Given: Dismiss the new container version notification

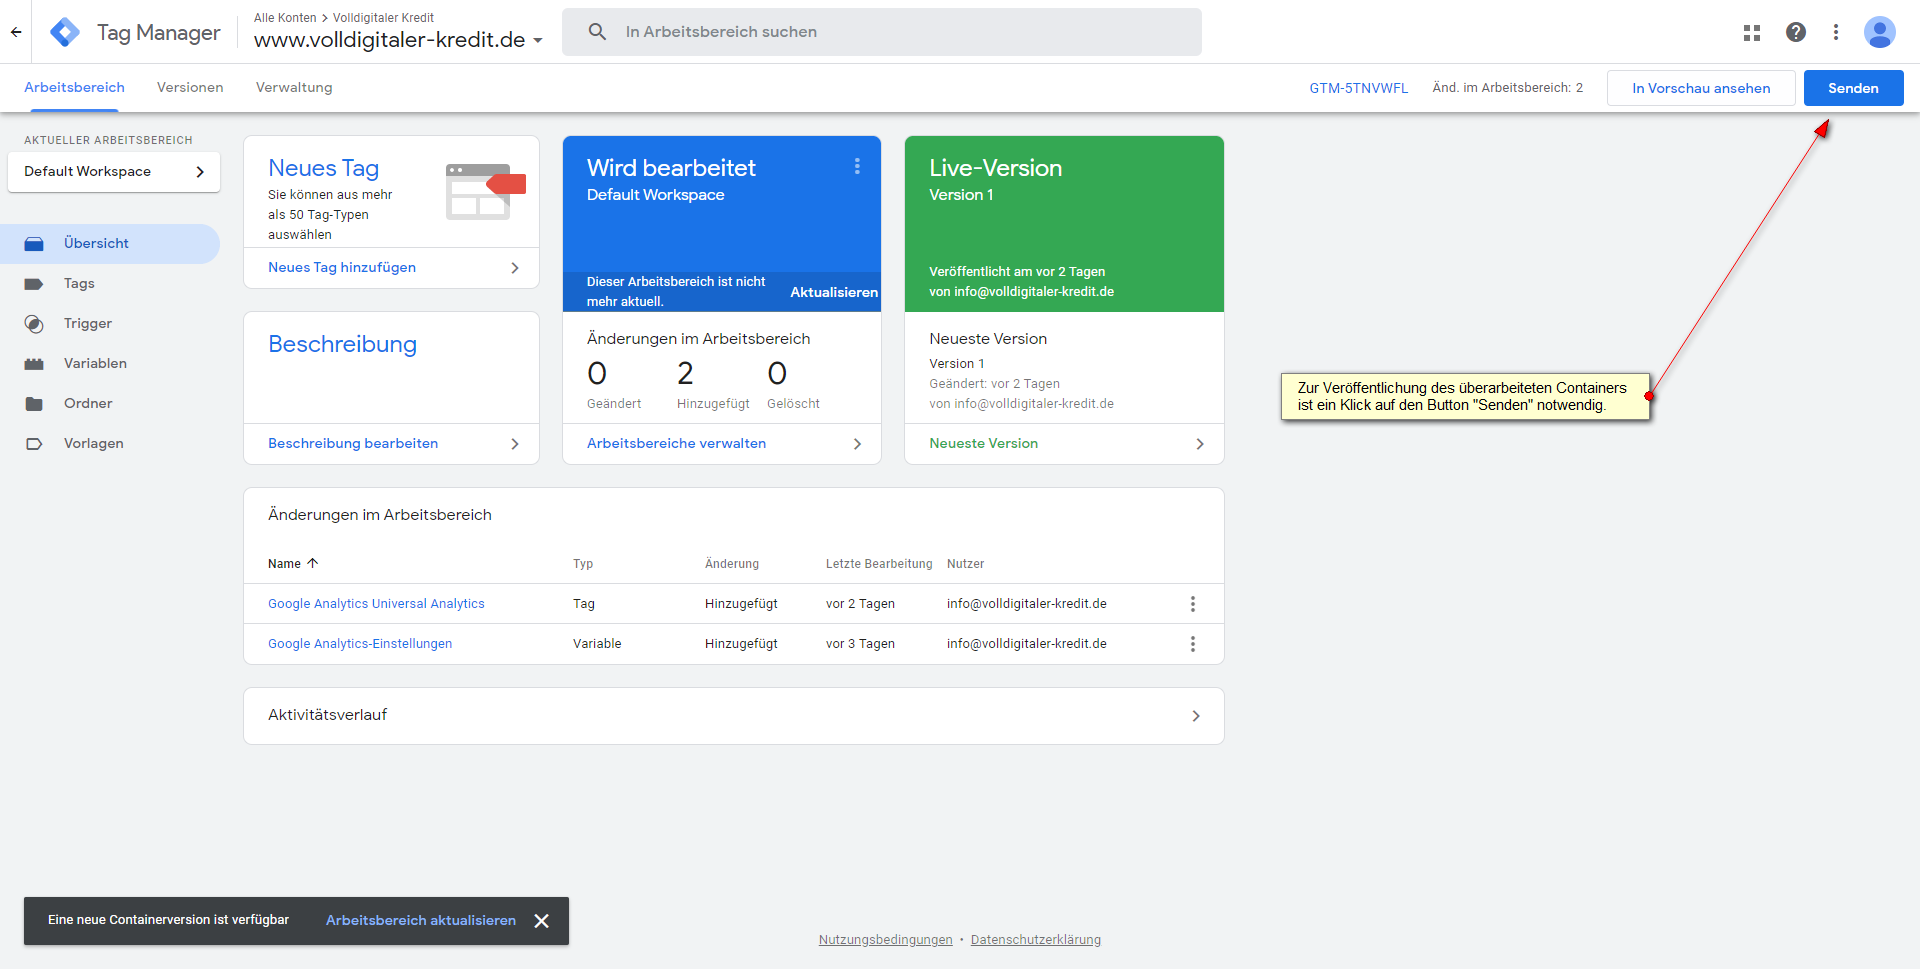Looking at the screenshot, I should click(541, 921).
